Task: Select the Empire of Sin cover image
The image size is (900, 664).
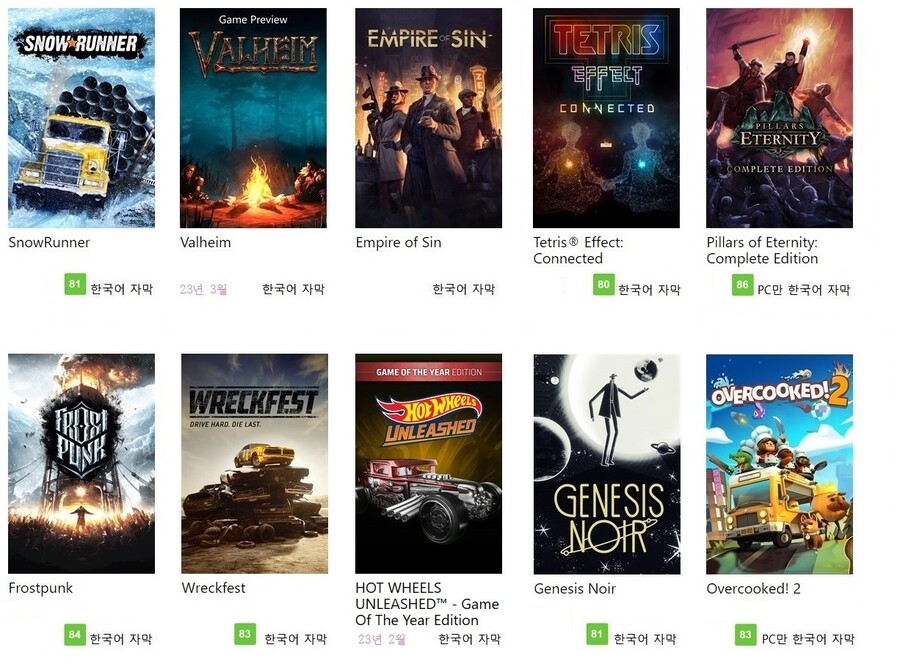Action: tap(428, 118)
